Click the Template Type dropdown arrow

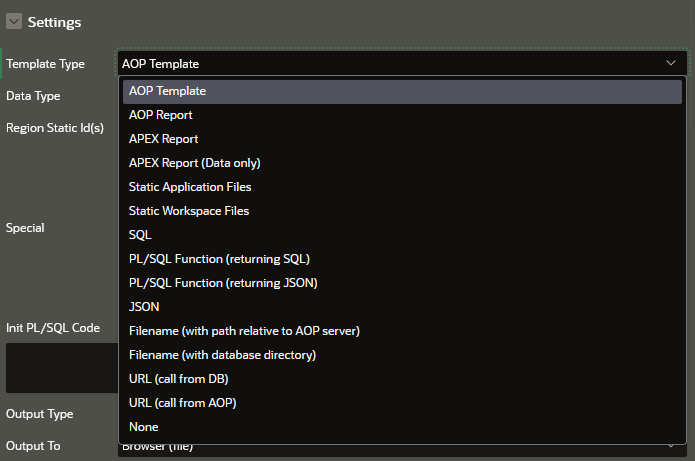670,63
